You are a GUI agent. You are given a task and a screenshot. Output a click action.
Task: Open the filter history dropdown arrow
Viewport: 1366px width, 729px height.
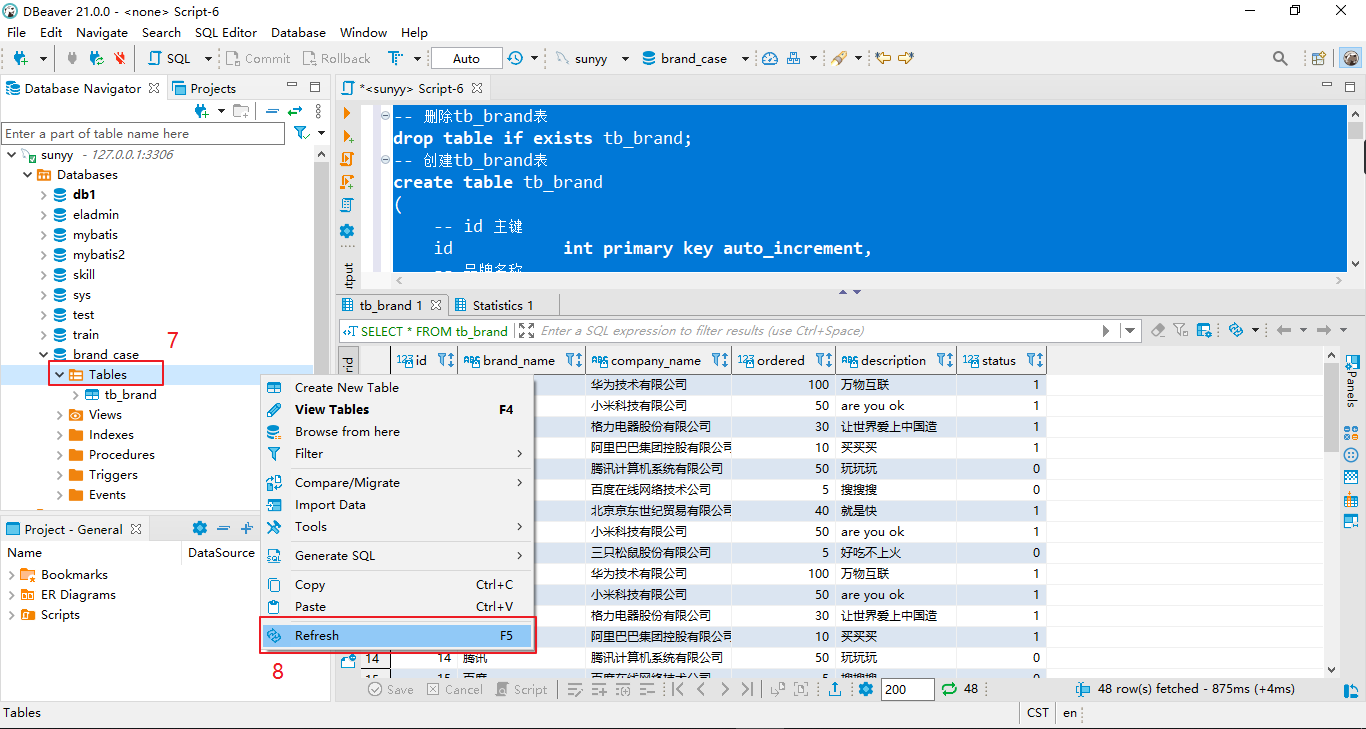tap(1131, 331)
